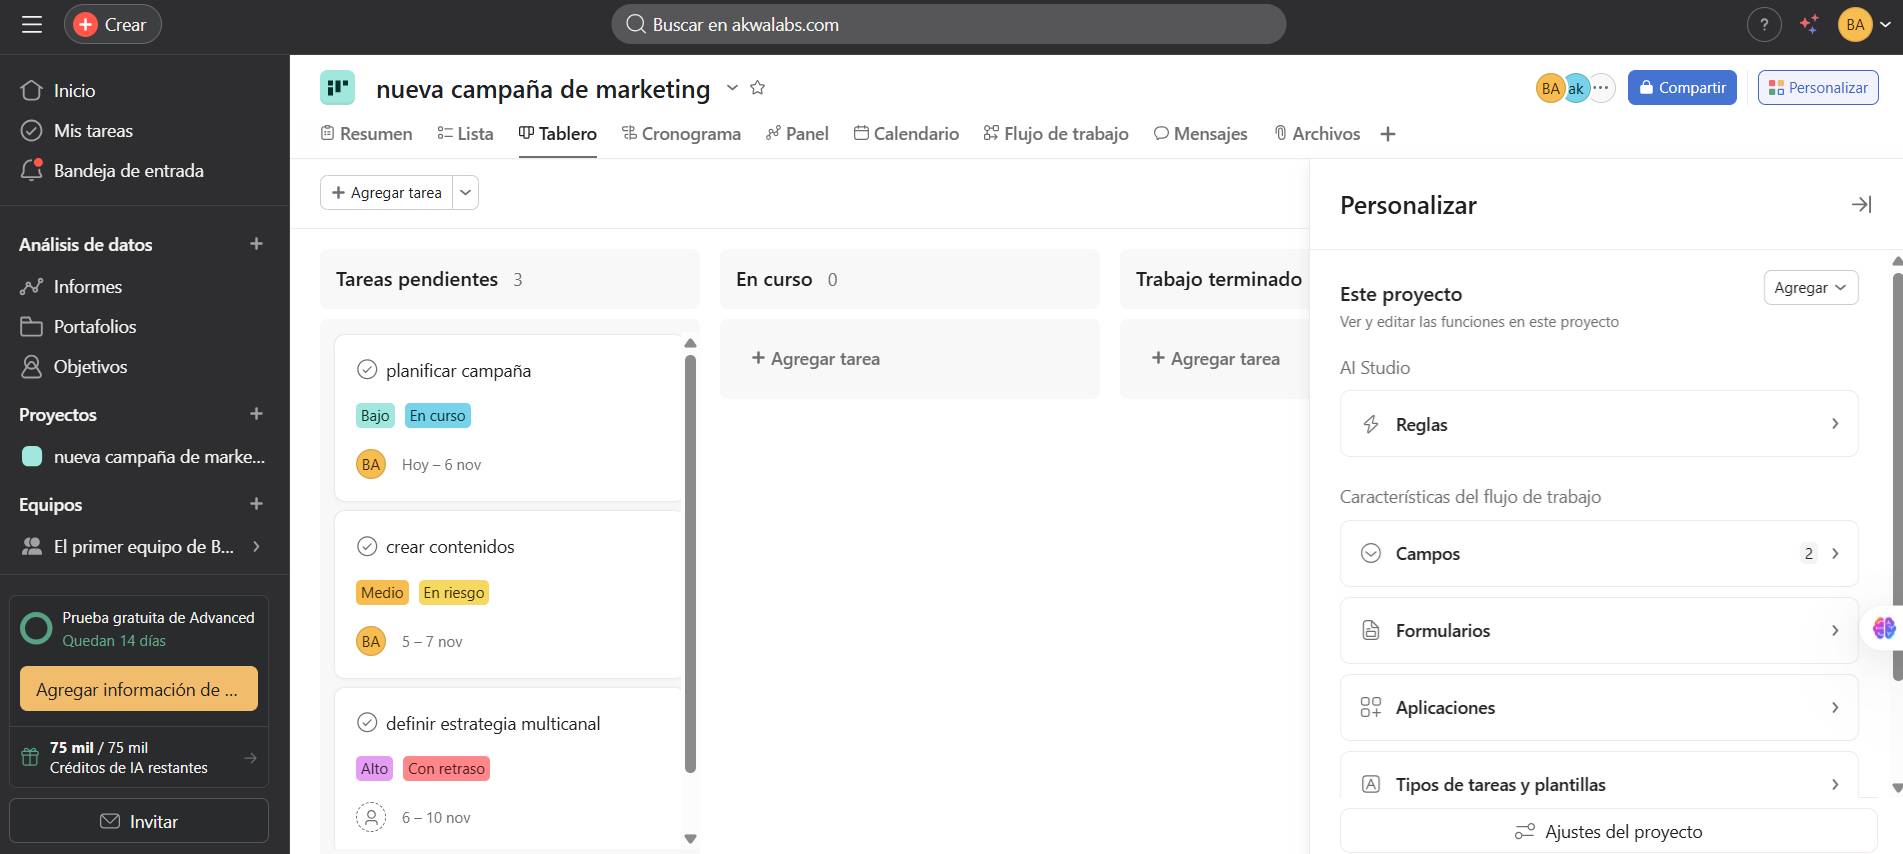This screenshot has width=1903, height=854.
Task: Switch to the Lista tab
Action: click(x=465, y=134)
